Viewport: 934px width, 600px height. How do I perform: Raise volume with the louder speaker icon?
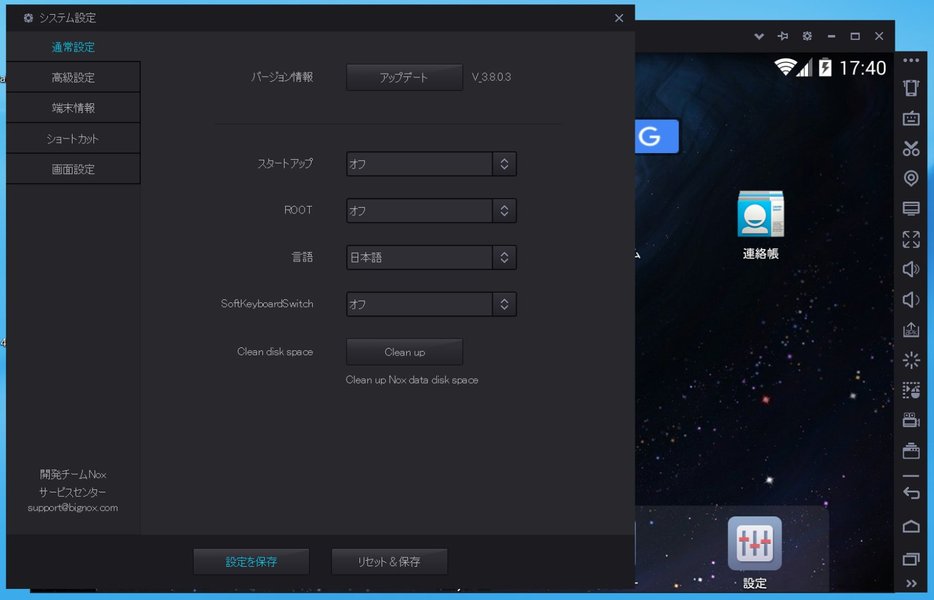(x=911, y=269)
